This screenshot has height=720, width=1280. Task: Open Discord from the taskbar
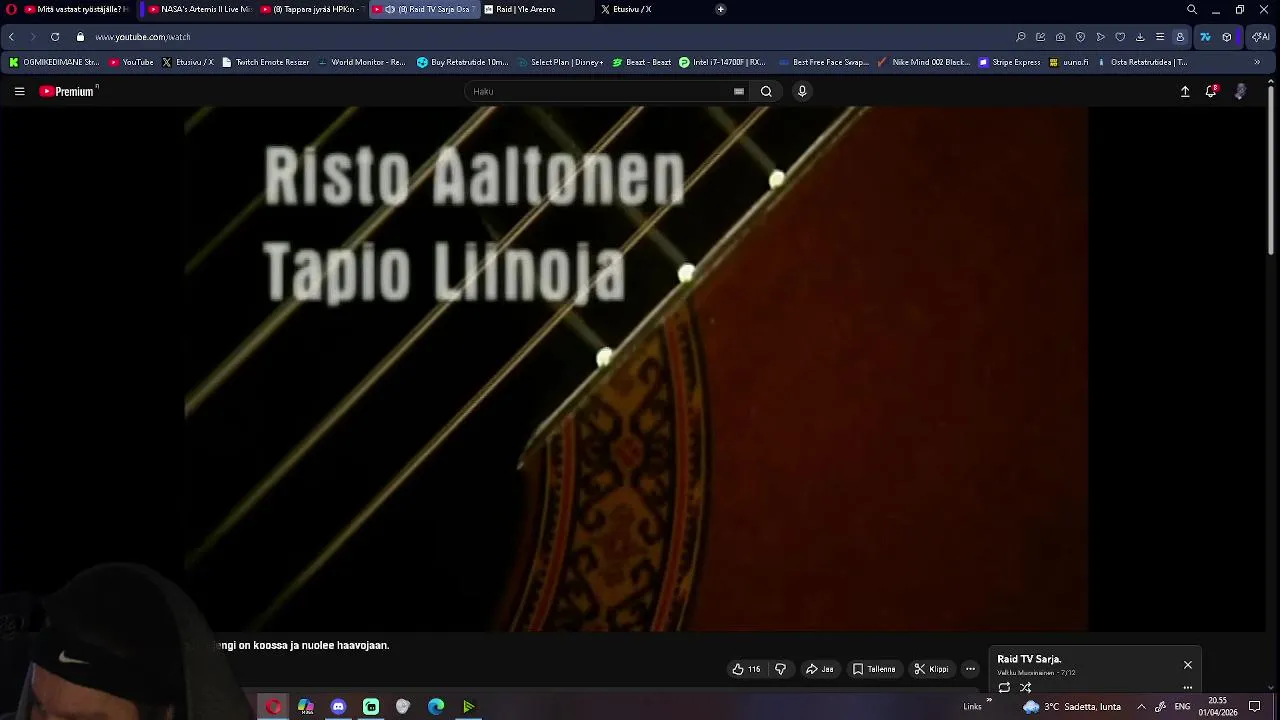click(x=338, y=707)
